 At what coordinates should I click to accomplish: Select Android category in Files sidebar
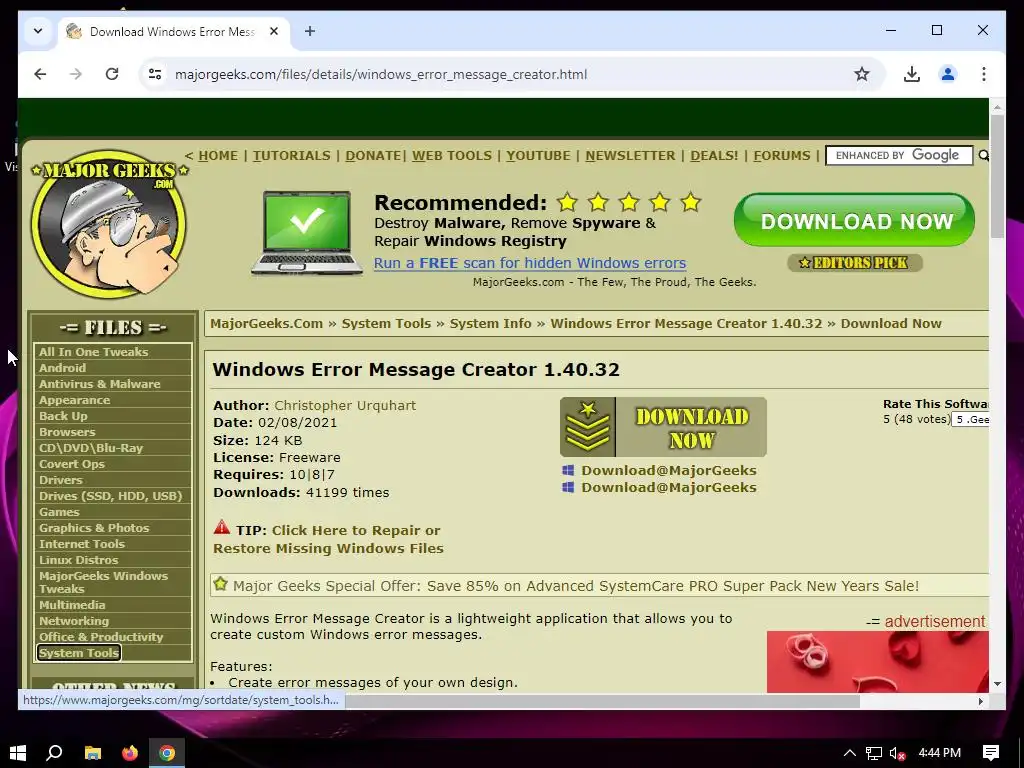click(x=62, y=368)
